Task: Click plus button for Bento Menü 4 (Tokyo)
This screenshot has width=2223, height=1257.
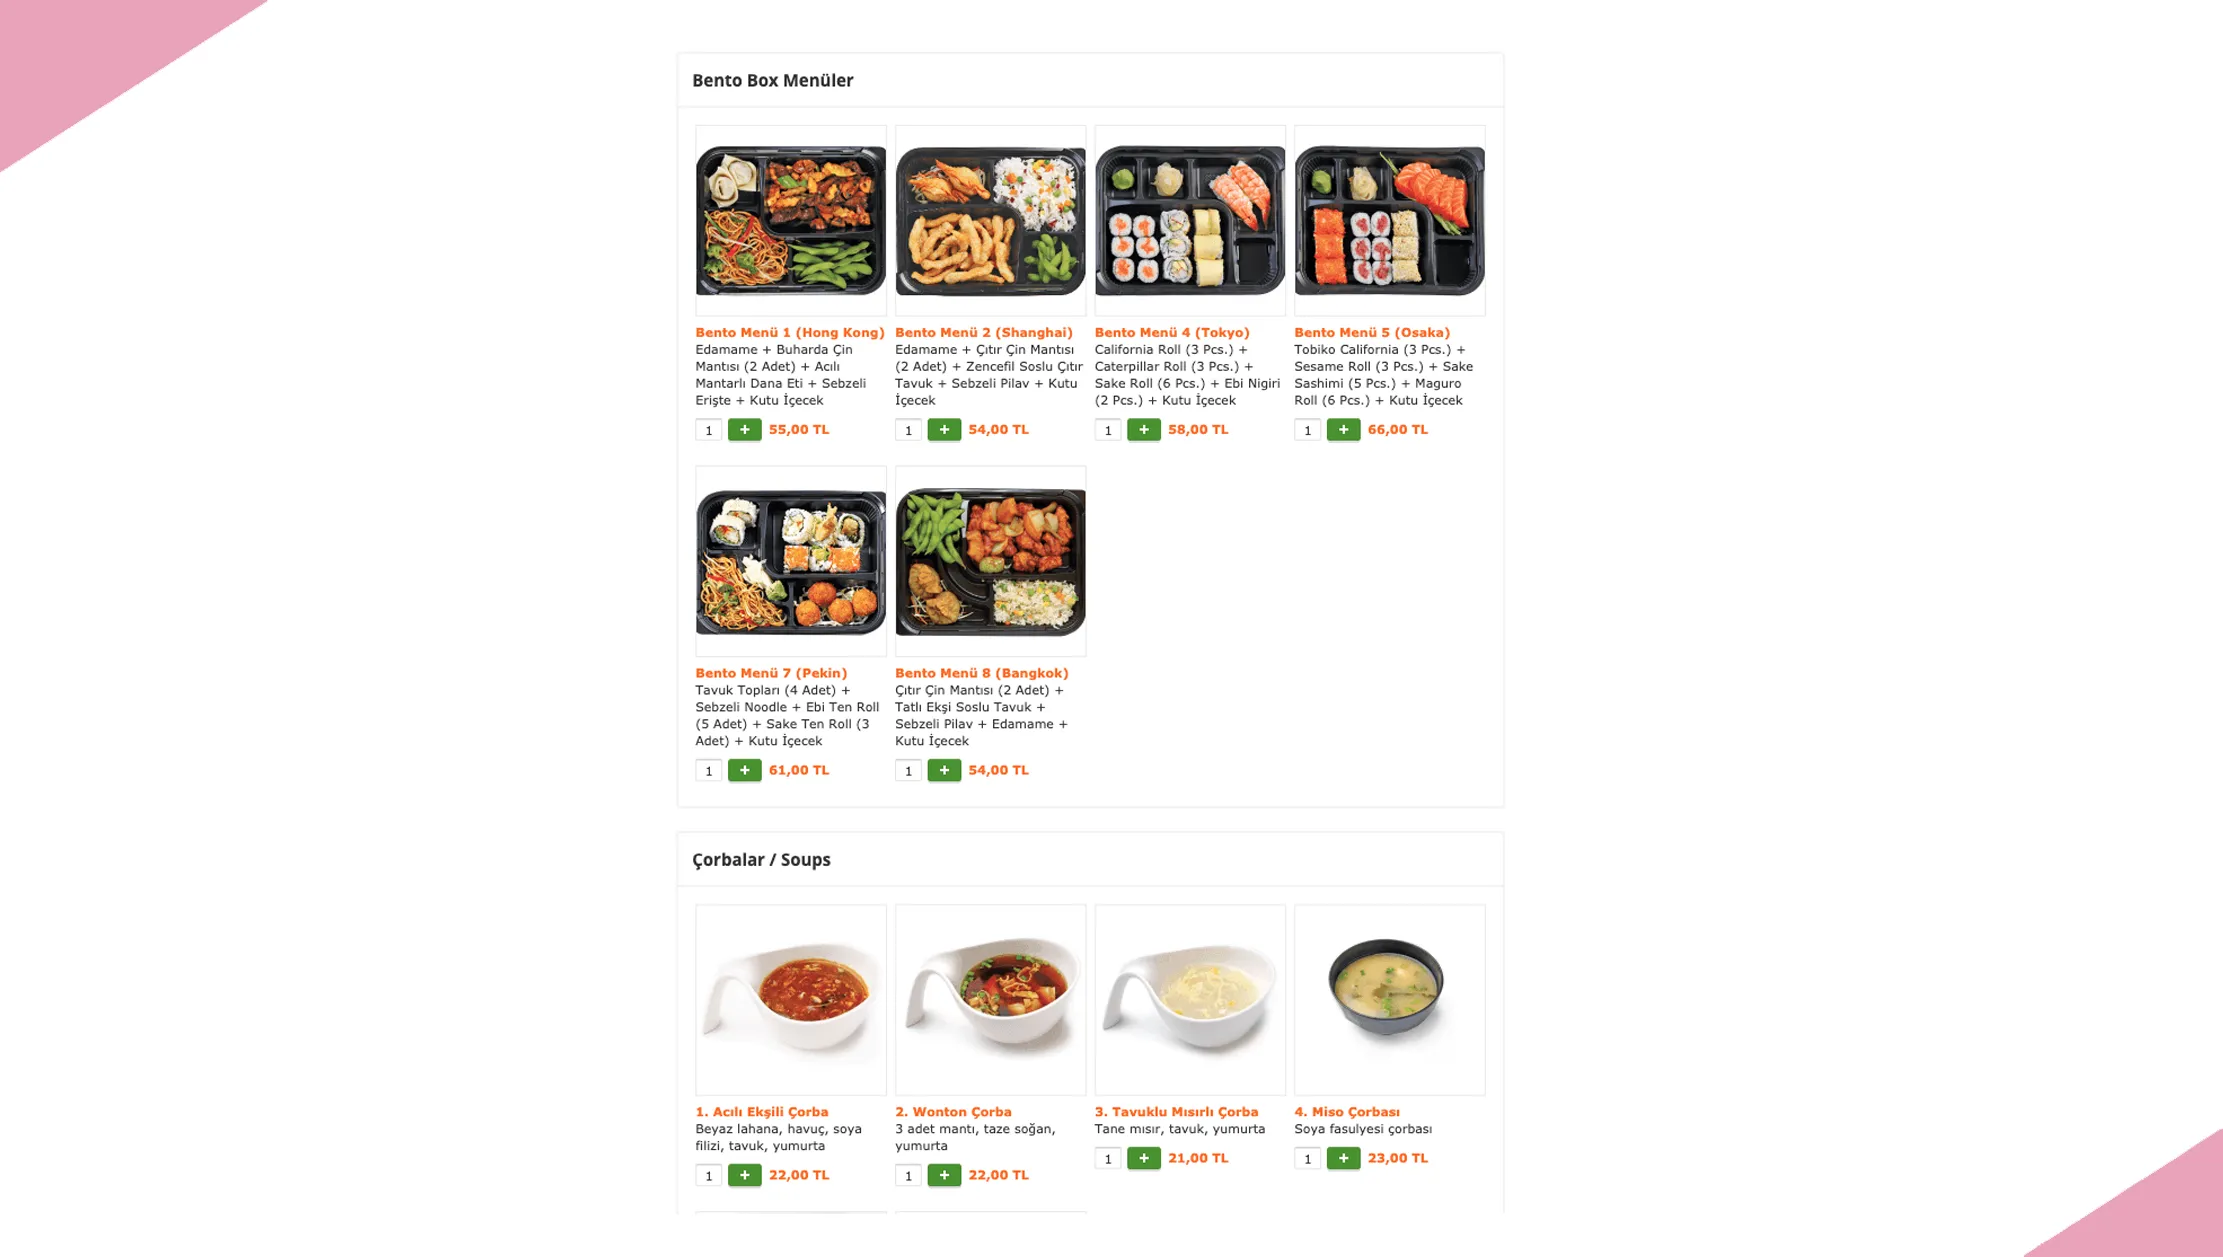Action: click(1143, 430)
